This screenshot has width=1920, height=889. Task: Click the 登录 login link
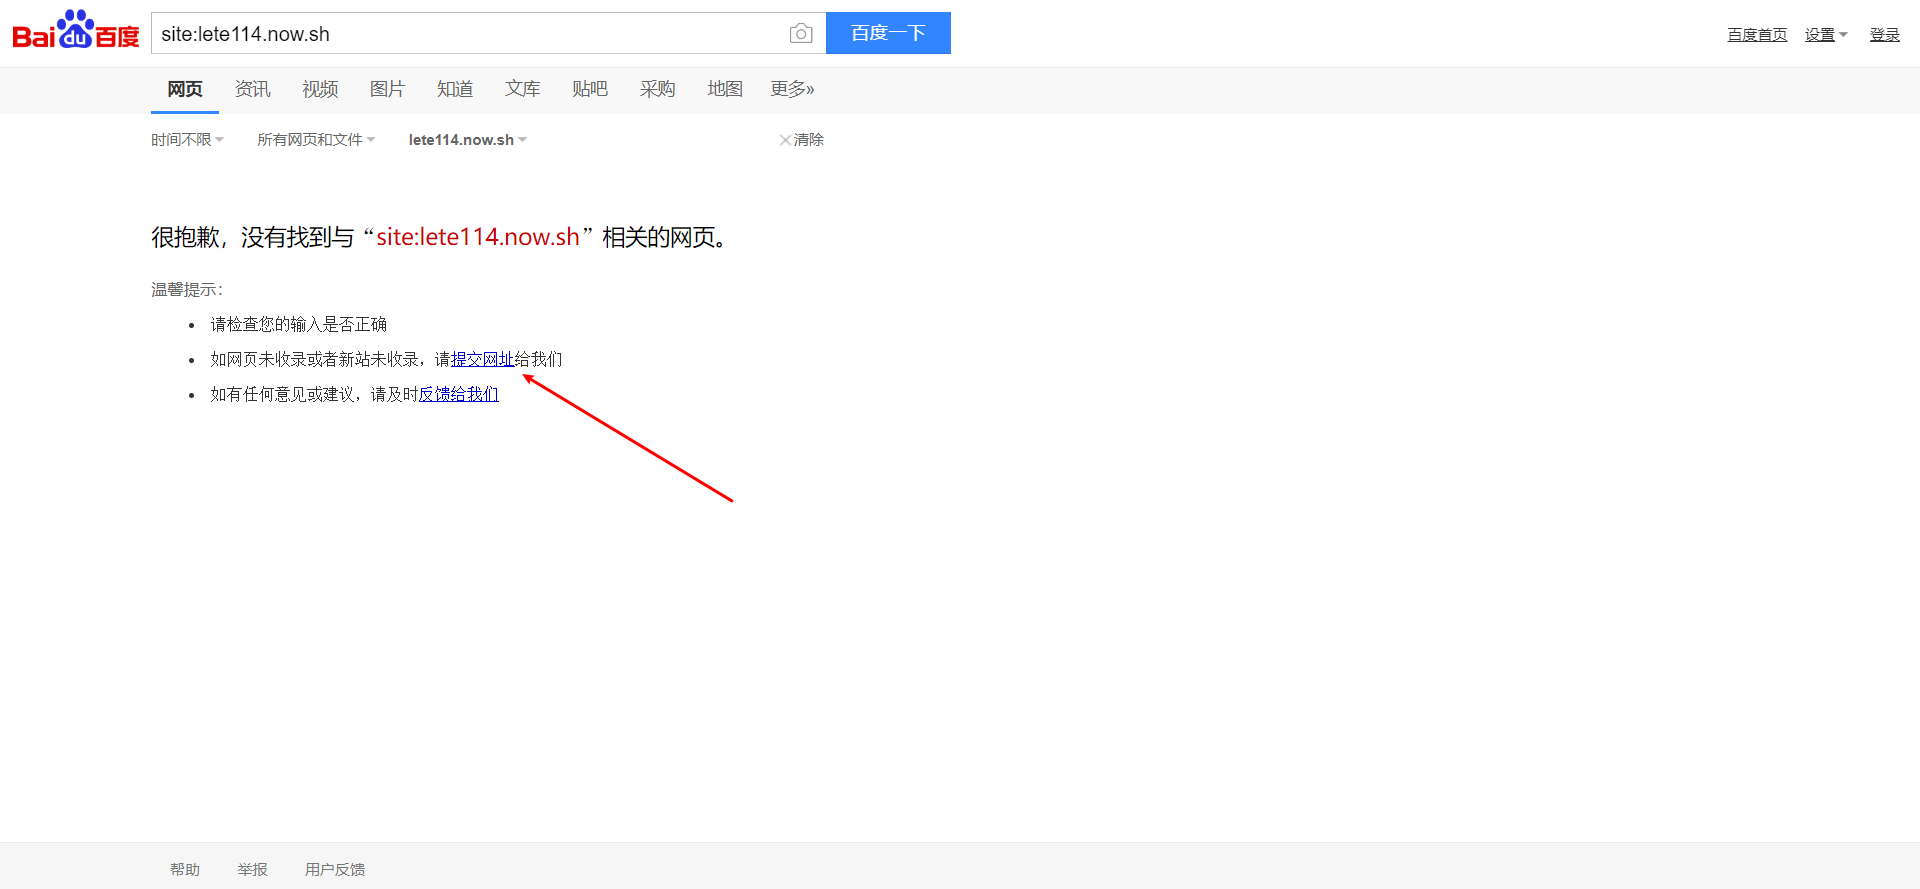pos(1884,35)
